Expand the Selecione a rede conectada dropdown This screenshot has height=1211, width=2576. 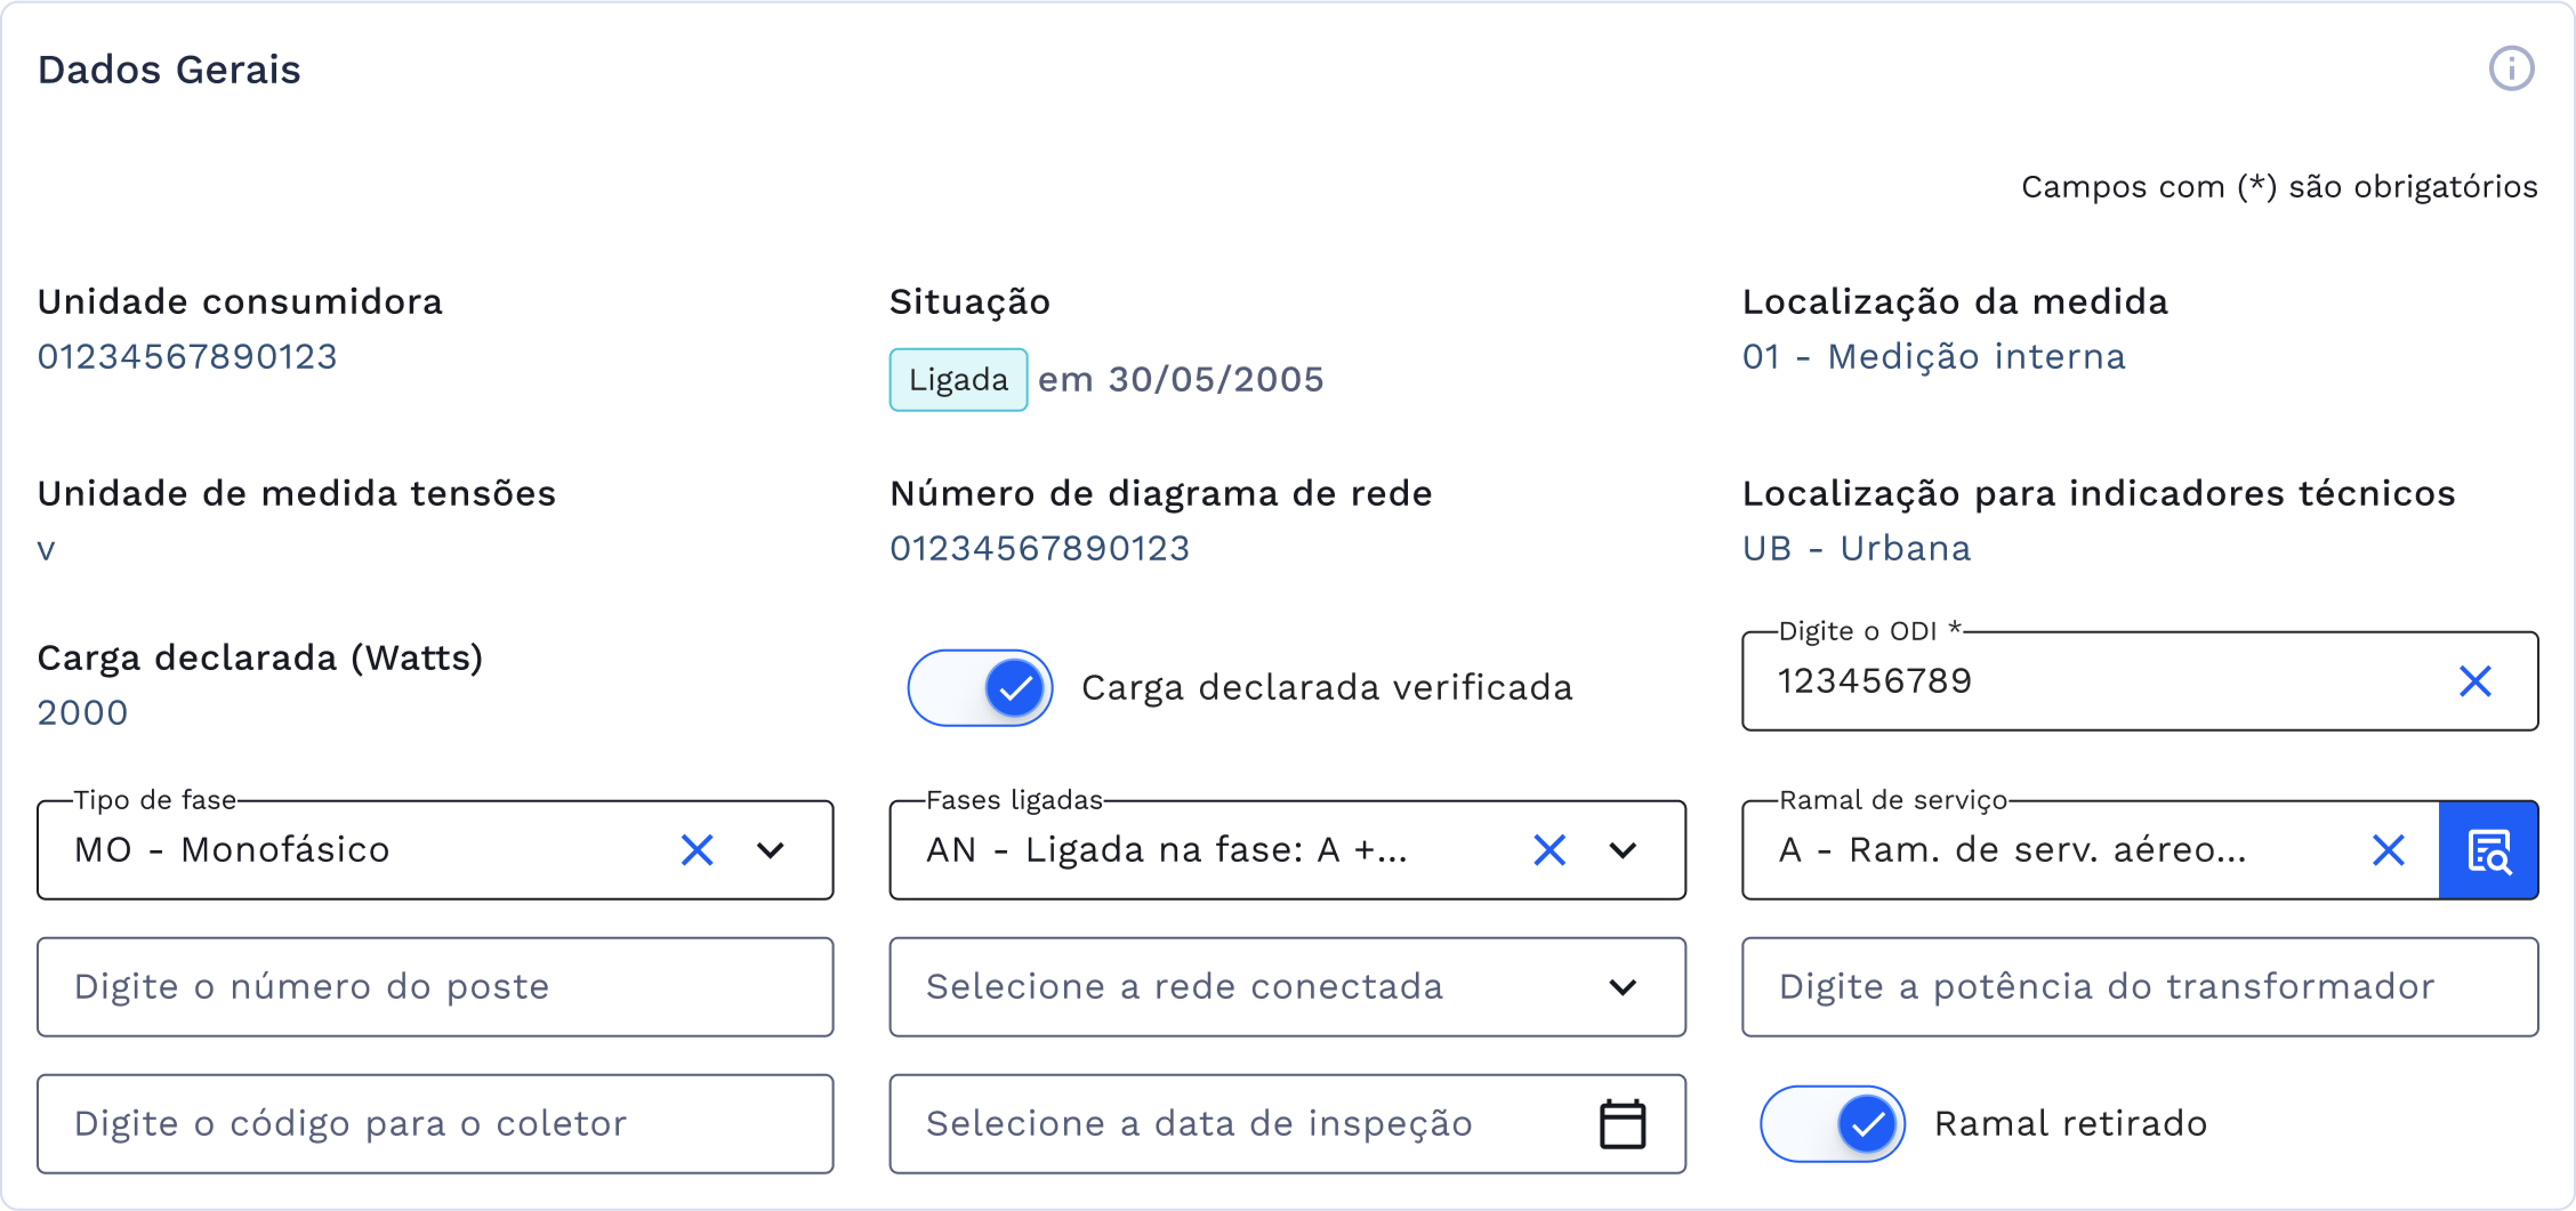pos(1622,987)
